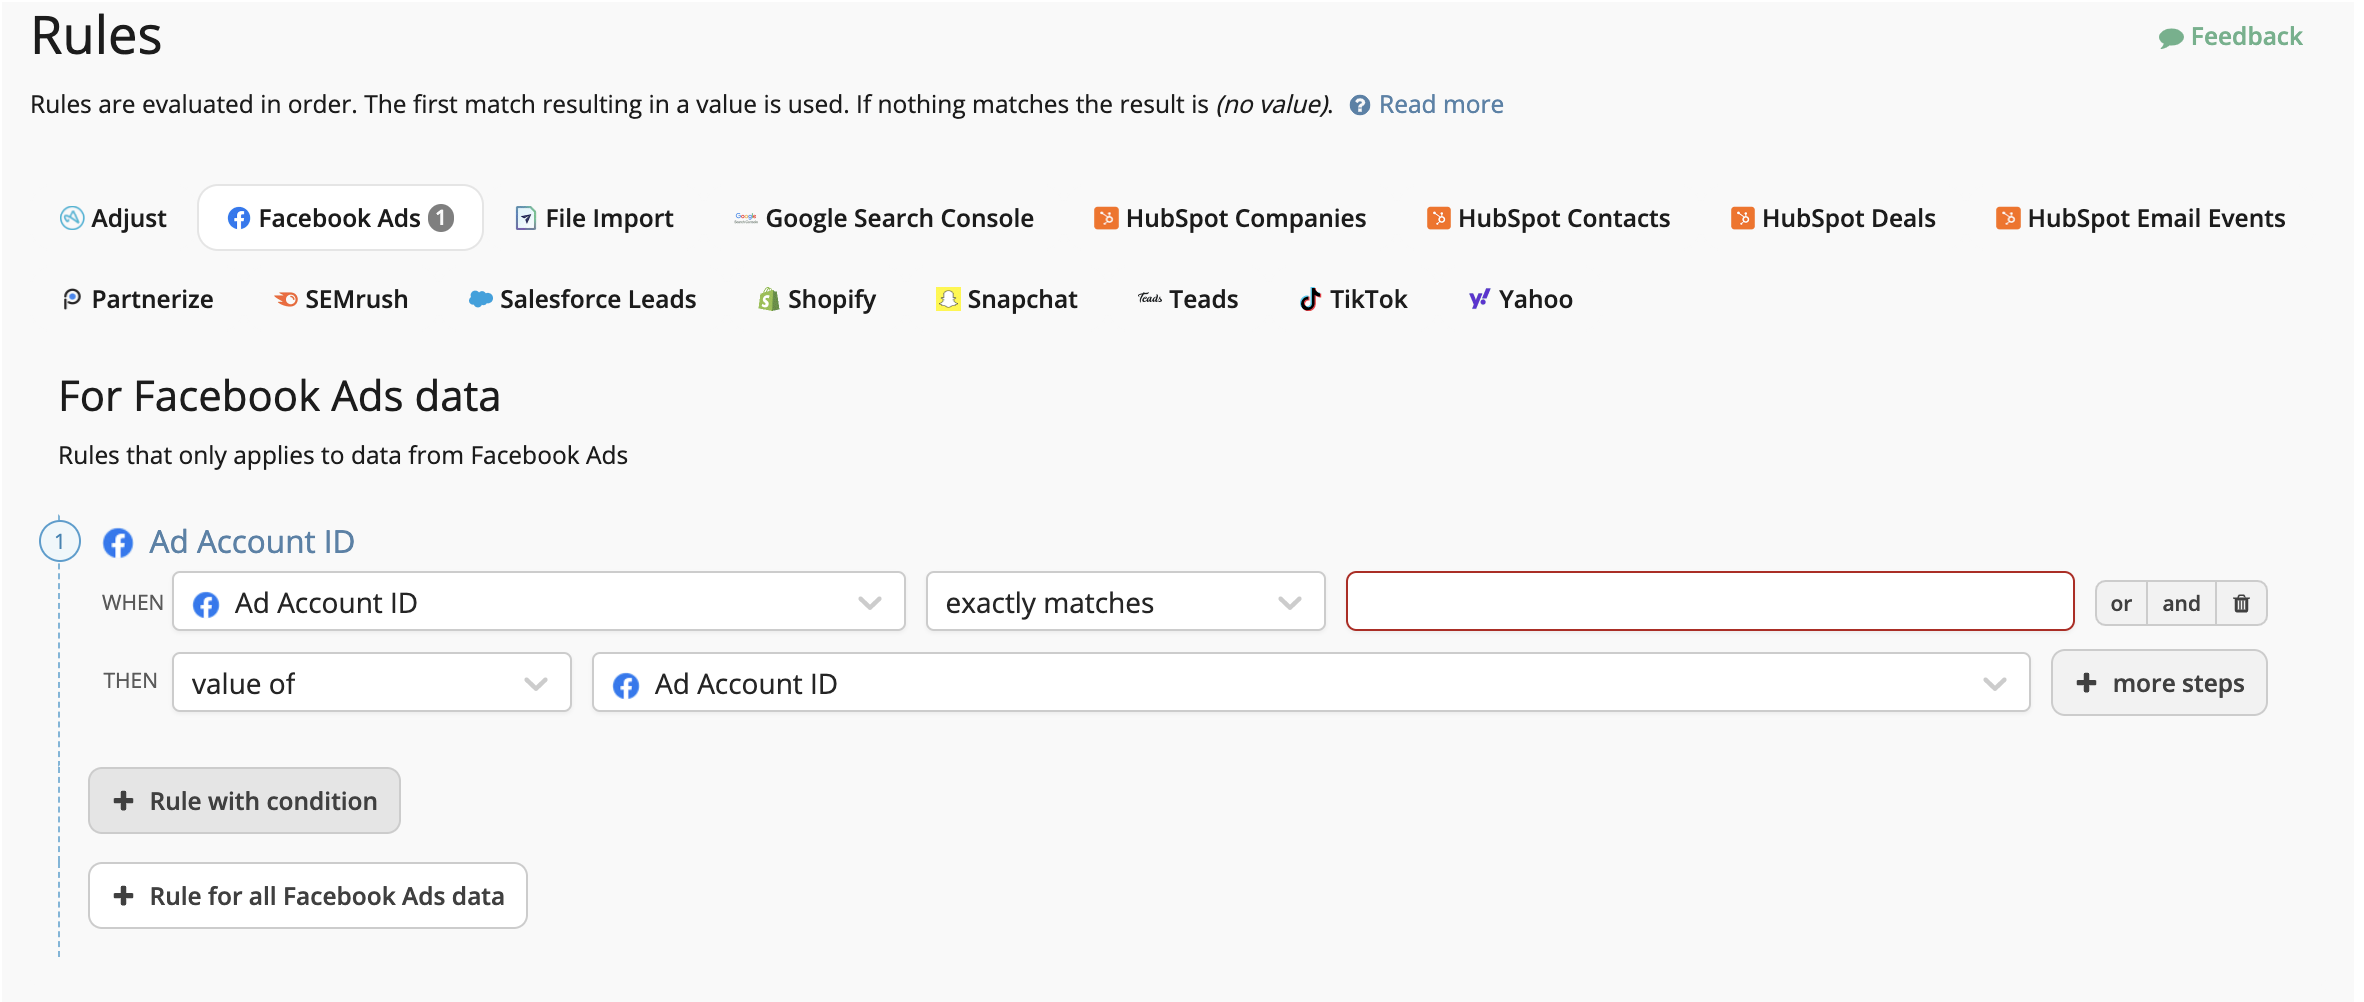The image size is (2364, 1002).
Task: Switch to the HubSpot Deals tab
Action: pyautogui.click(x=1833, y=218)
